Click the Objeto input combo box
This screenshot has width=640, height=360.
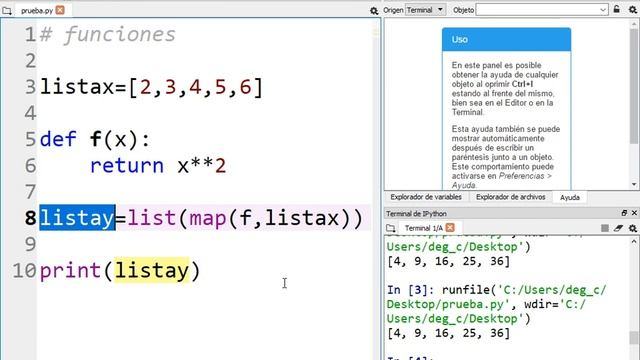[542, 10]
